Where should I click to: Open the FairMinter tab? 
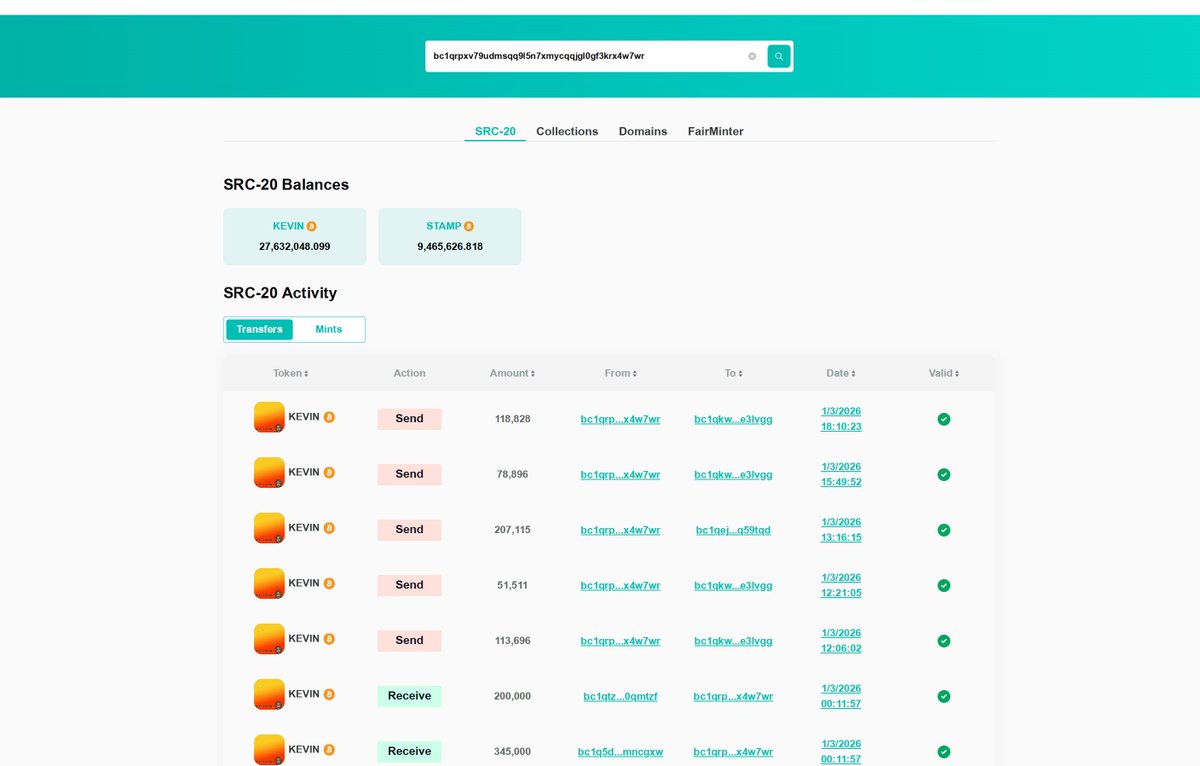716,131
